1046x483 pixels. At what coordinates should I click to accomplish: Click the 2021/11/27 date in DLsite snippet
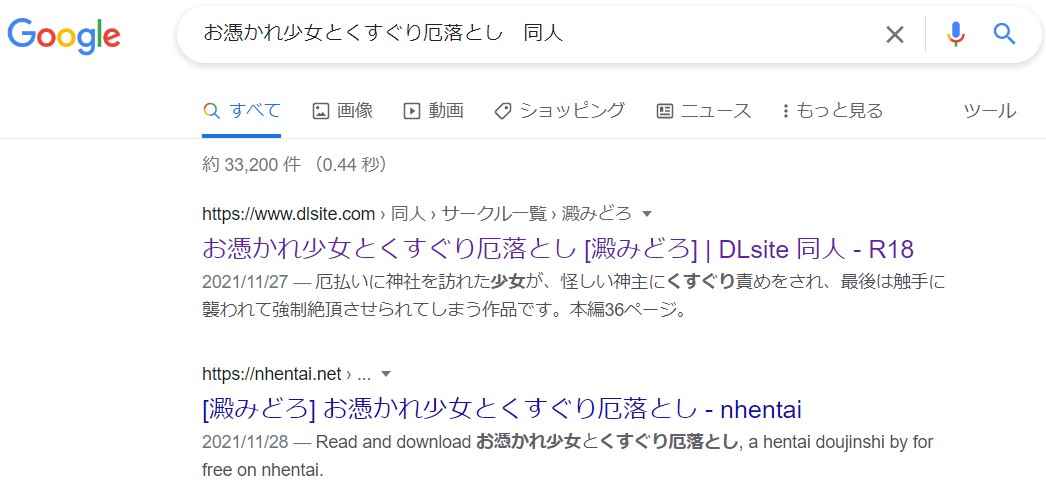245,282
